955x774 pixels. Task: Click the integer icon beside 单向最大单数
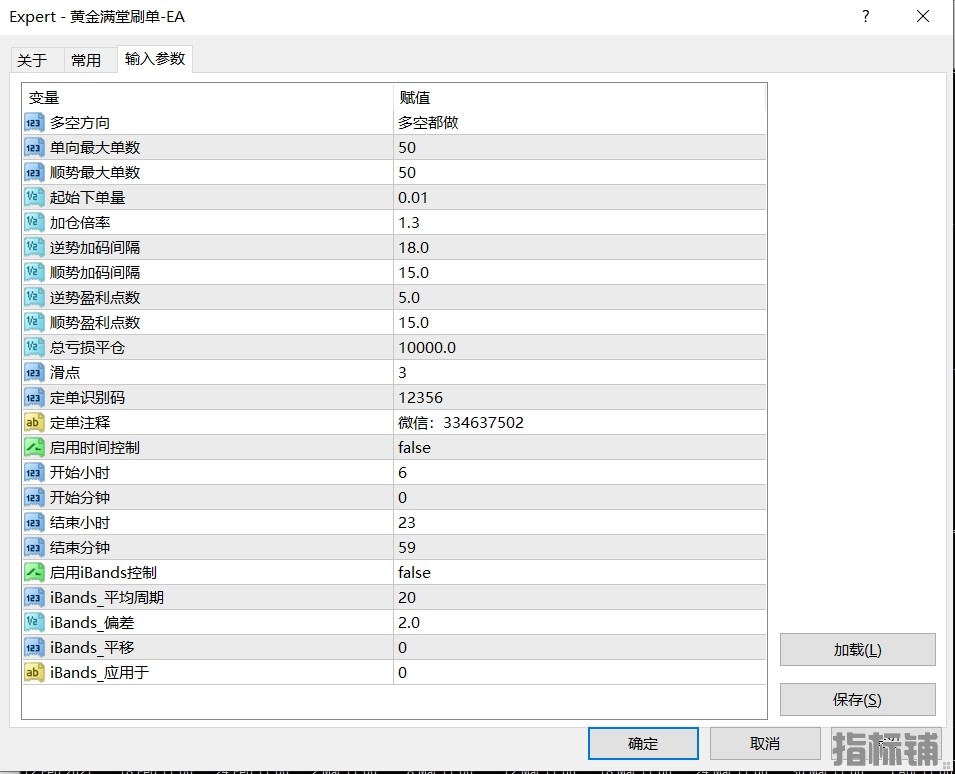pyautogui.click(x=34, y=147)
